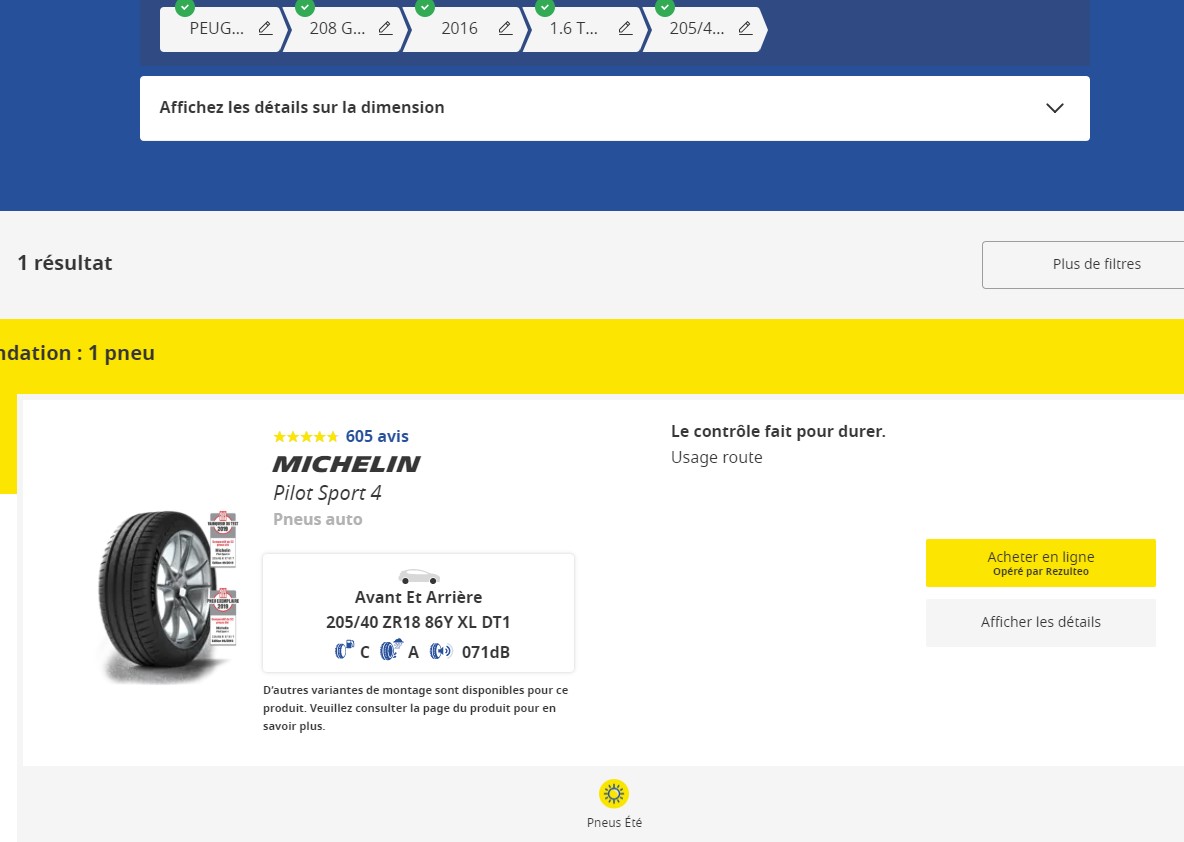
Task: Click the wet grip rating icon
Action: pos(392,651)
